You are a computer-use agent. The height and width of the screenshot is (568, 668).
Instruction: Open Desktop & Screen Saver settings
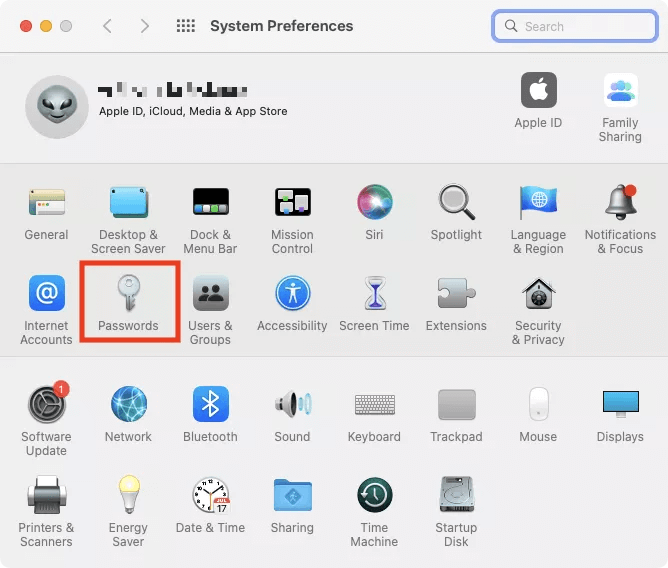click(x=128, y=204)
